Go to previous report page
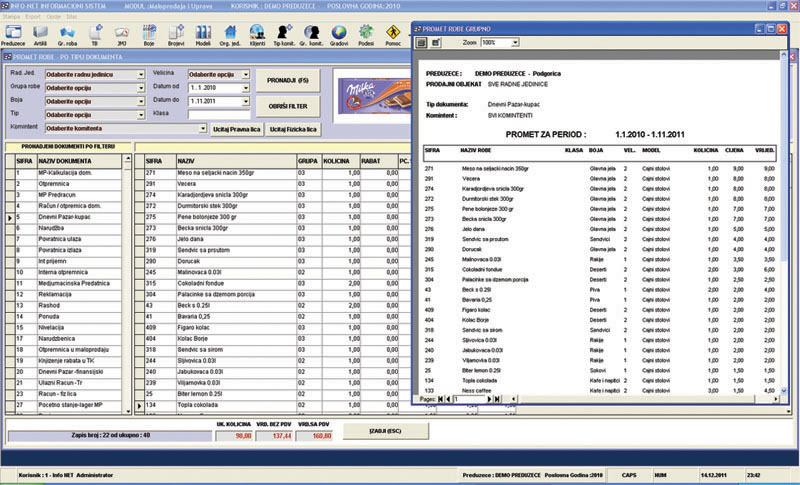This screenshot has width=800, height=485. pos(448,399)
